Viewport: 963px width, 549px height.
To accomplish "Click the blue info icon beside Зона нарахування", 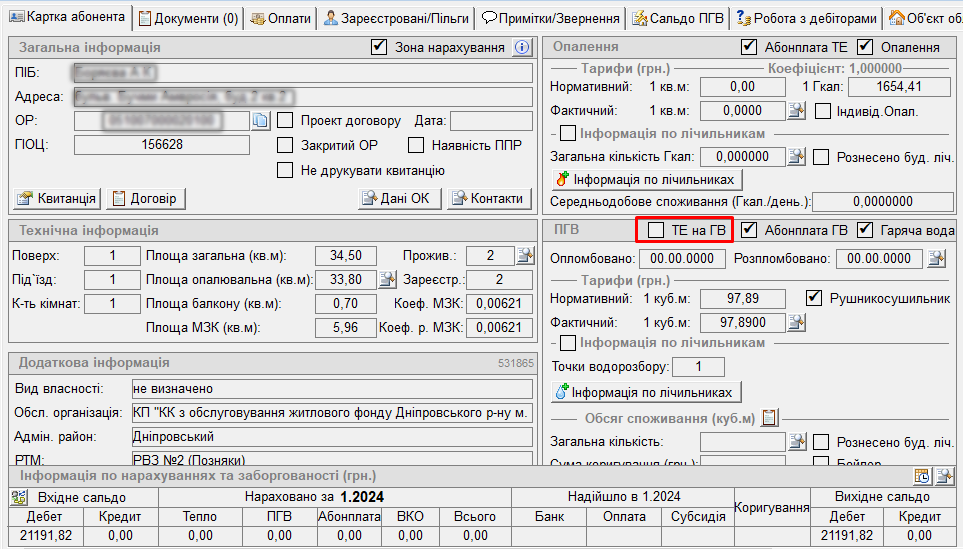I will click(x=521, y=47).
